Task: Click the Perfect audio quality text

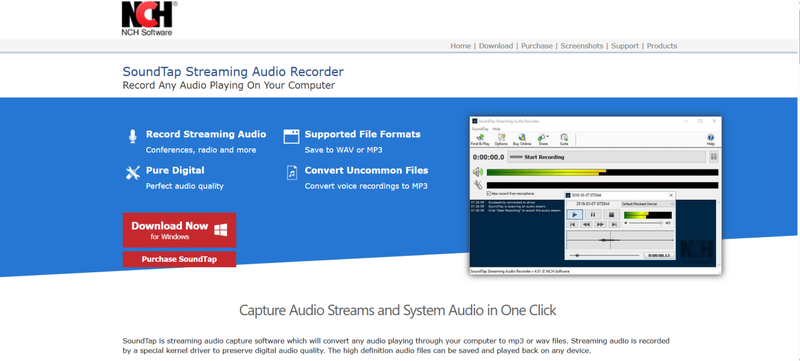Action: (x=185, y=186)
